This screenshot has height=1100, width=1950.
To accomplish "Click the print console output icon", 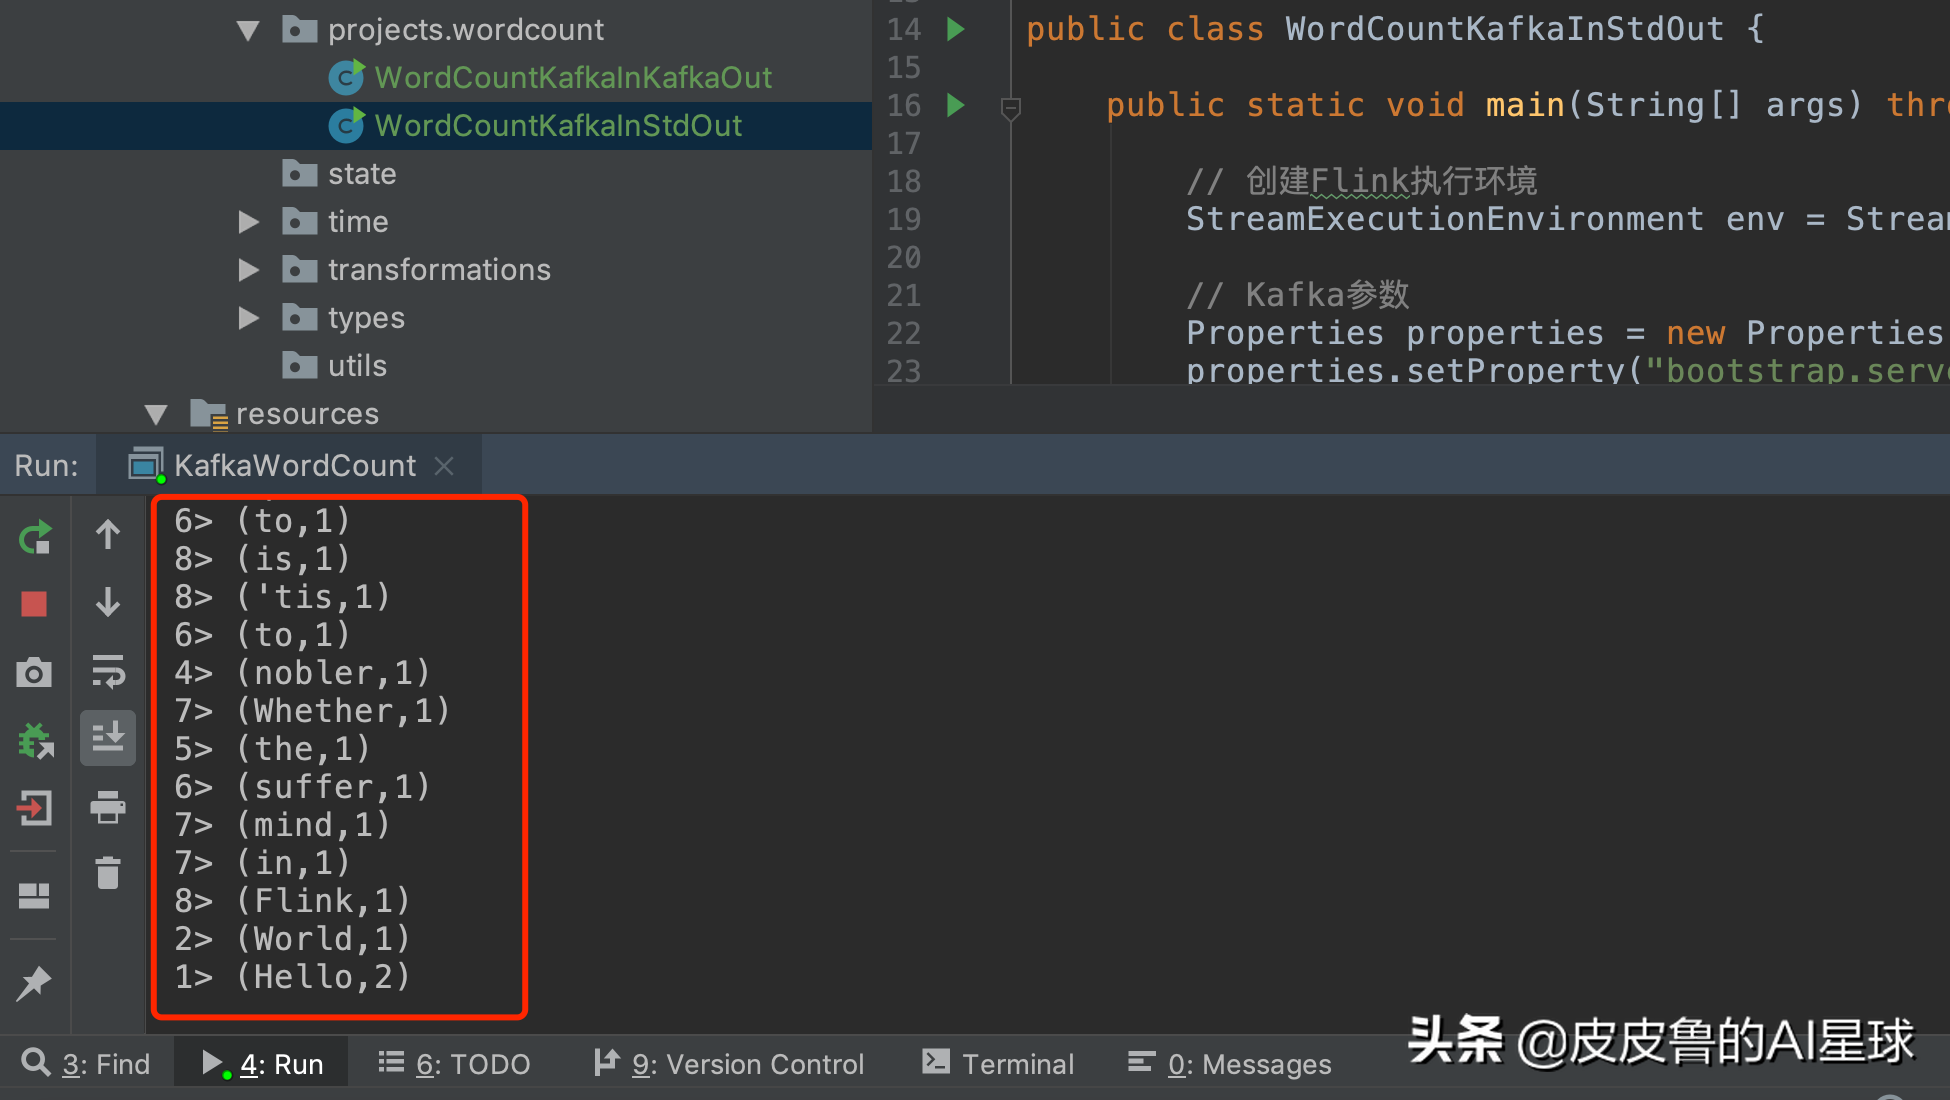I will pyautogui.click(x=108, y=807).
